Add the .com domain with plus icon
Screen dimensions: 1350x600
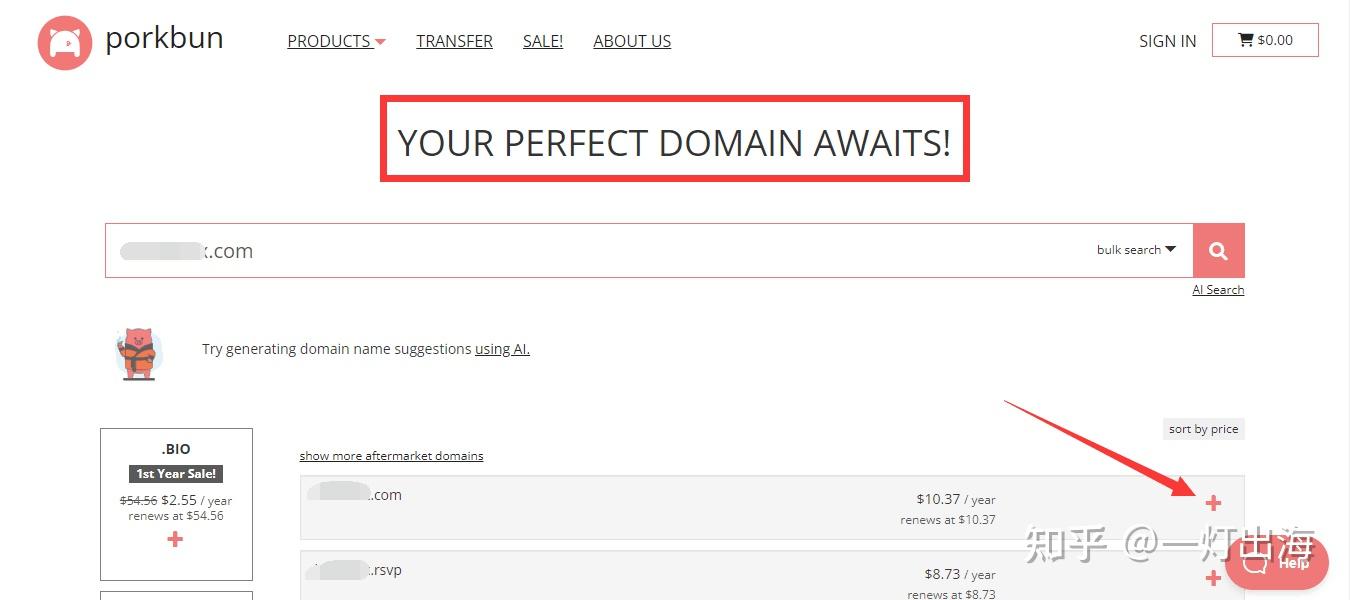[x=1213, y=503]
